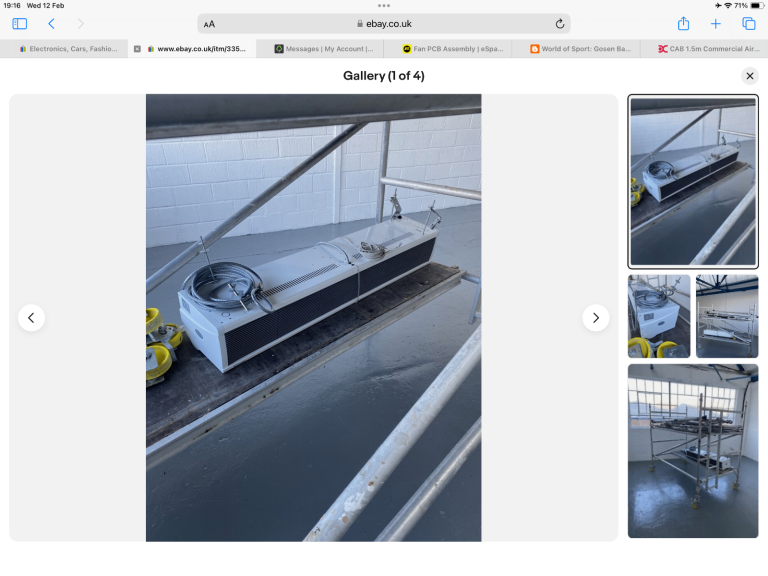Switch to Electronics, Cars, Fashion tab

pyautogui.click(x=68, y=48)
